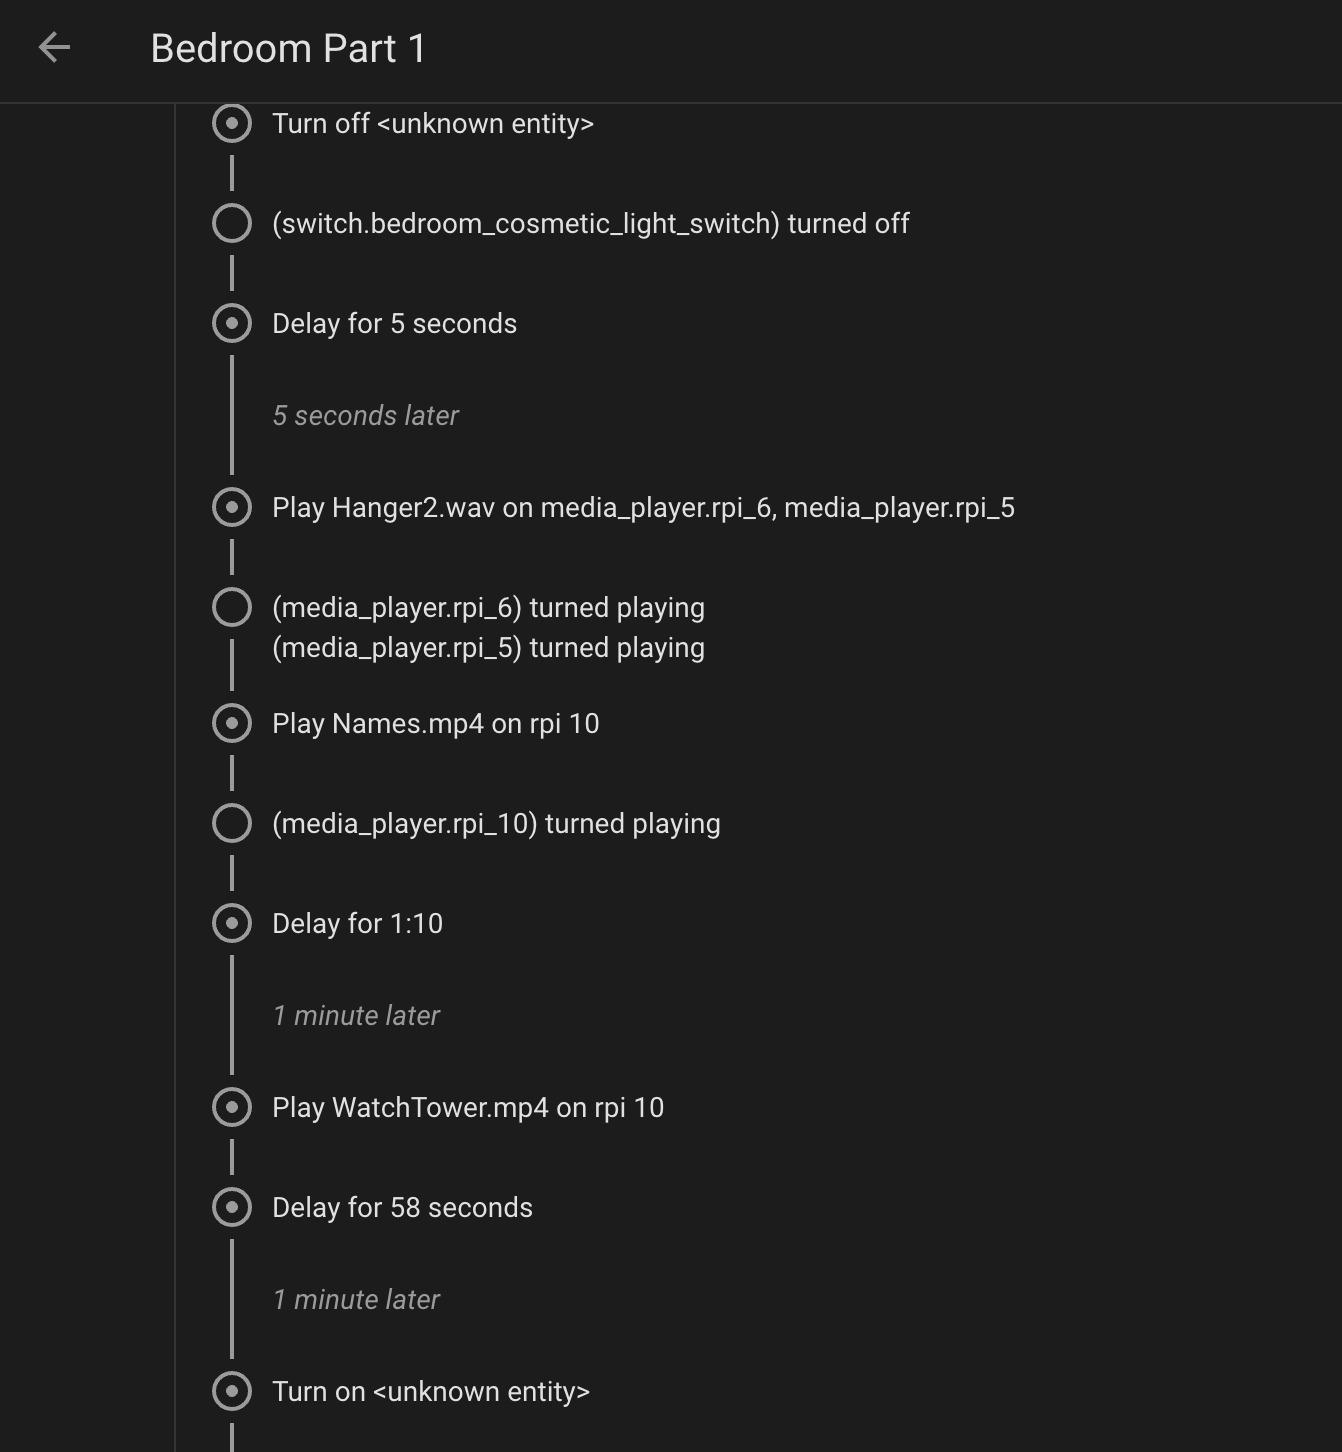Select the 'Play Names.mp4 on rpi 10' label
This screenshot has height=1452, width=1342.
click(x=436, y=724)
